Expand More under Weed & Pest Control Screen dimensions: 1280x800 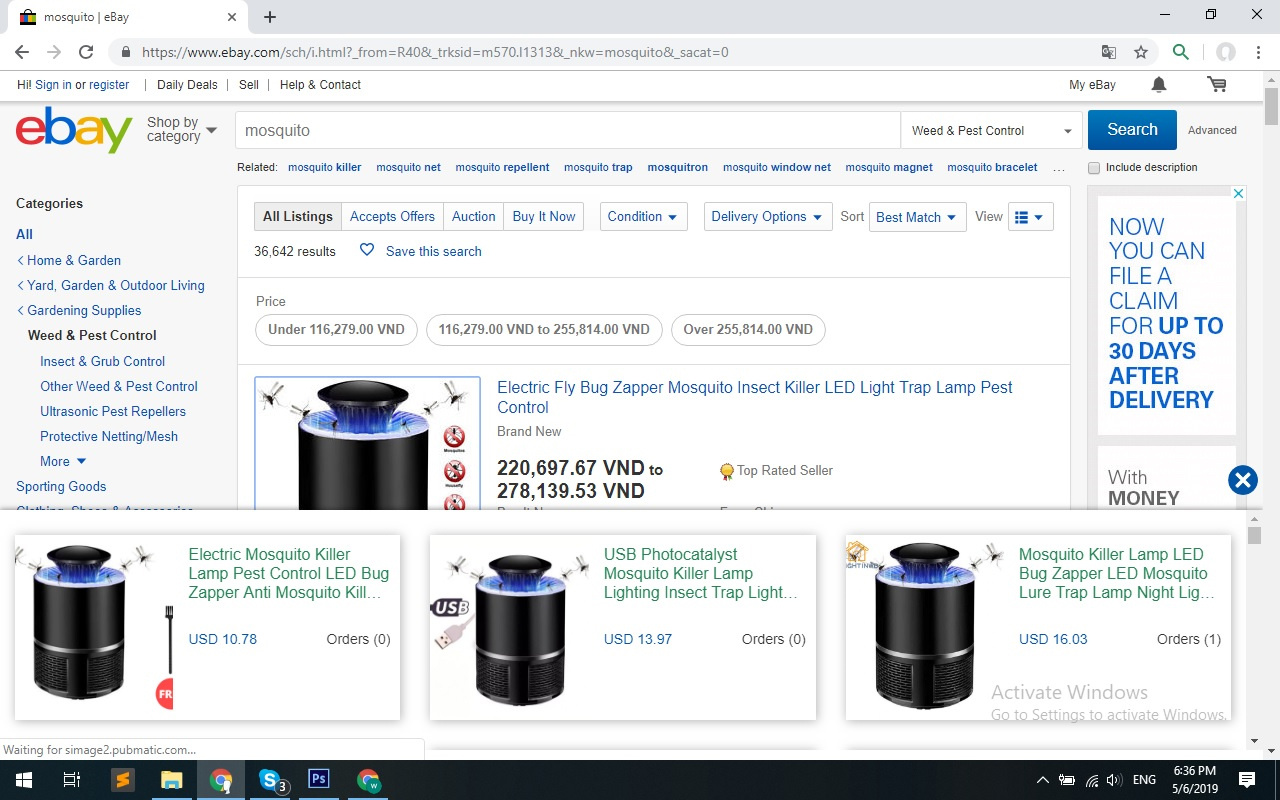[x=63, y=461]
